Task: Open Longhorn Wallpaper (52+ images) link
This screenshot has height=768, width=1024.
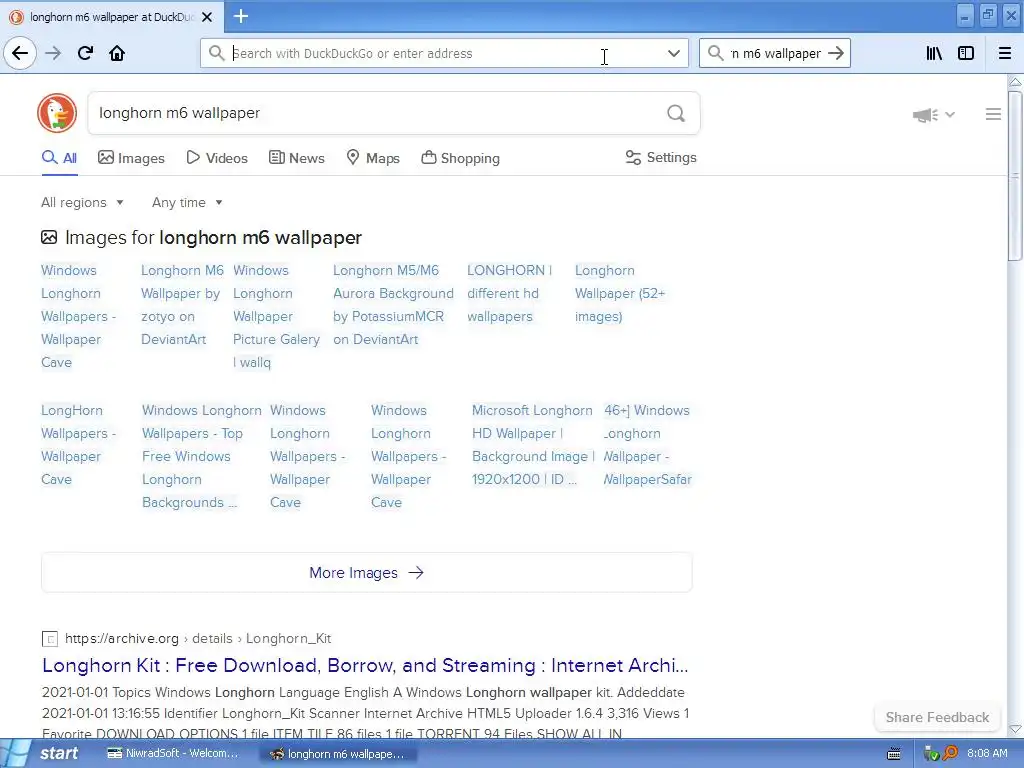Action: tap(620, 293)
